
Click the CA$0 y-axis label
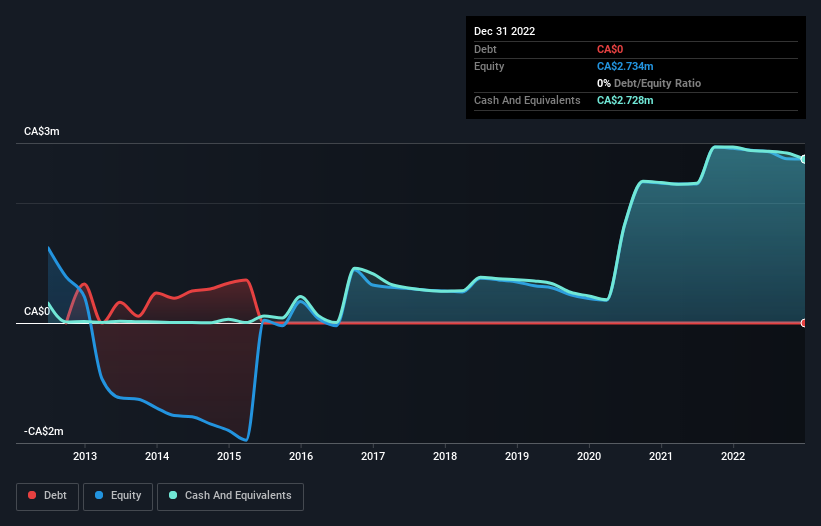[37, 311]
